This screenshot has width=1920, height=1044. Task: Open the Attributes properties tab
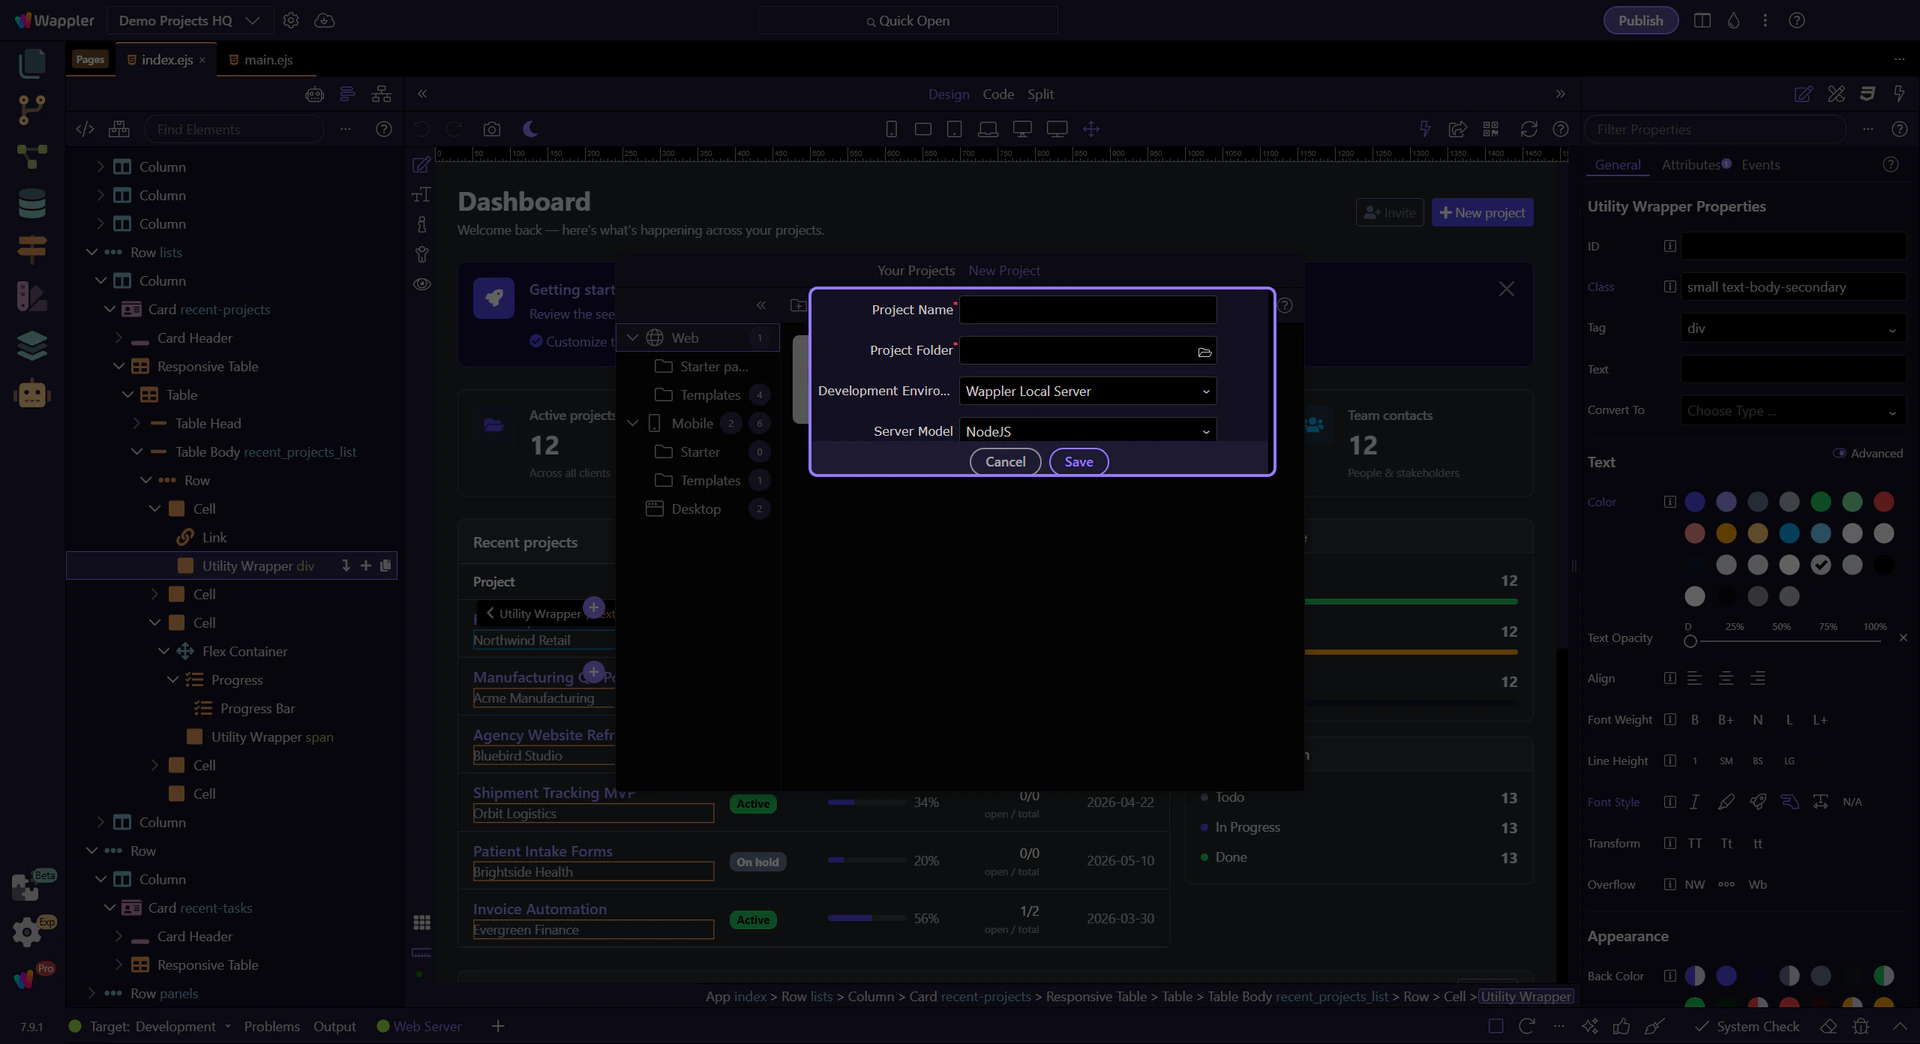[1690, 165]
